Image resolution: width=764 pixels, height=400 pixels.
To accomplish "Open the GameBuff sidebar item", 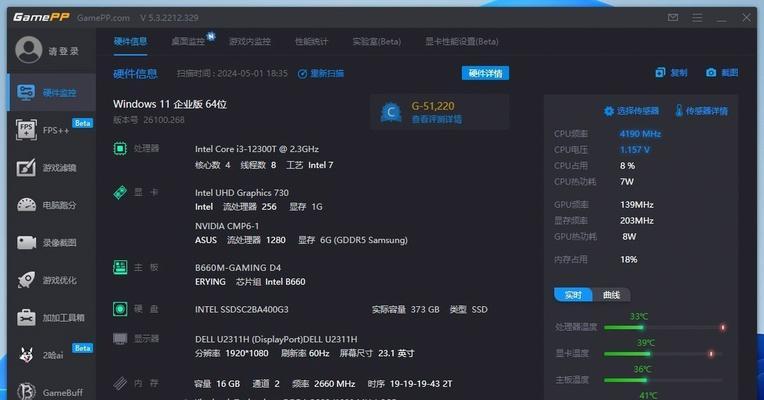I will tap(52, 392).
